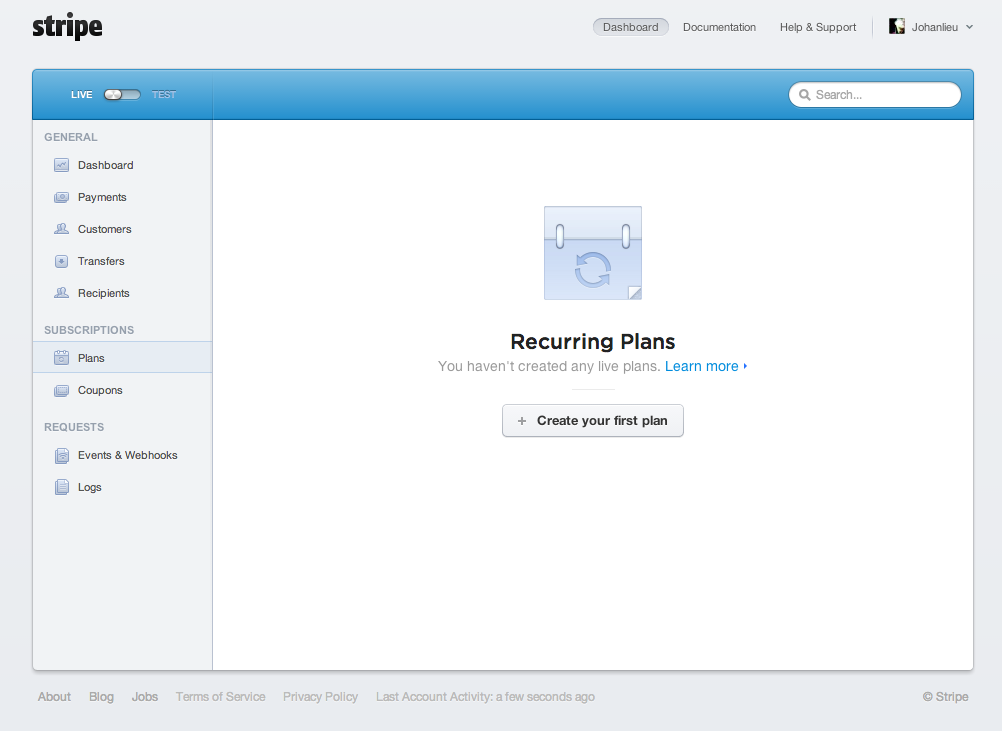Open the Terms of Service link
This screenshot has height=731, width=1002.
[220, 696]
